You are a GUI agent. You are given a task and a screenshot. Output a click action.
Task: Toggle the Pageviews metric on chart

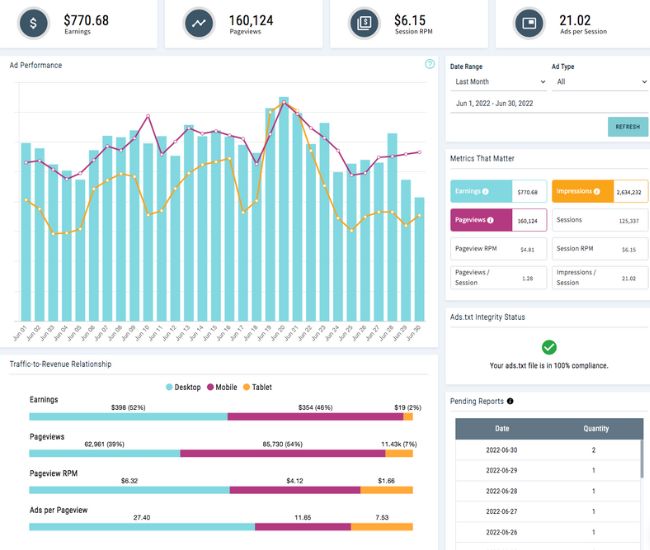click(x=498, y=220)
